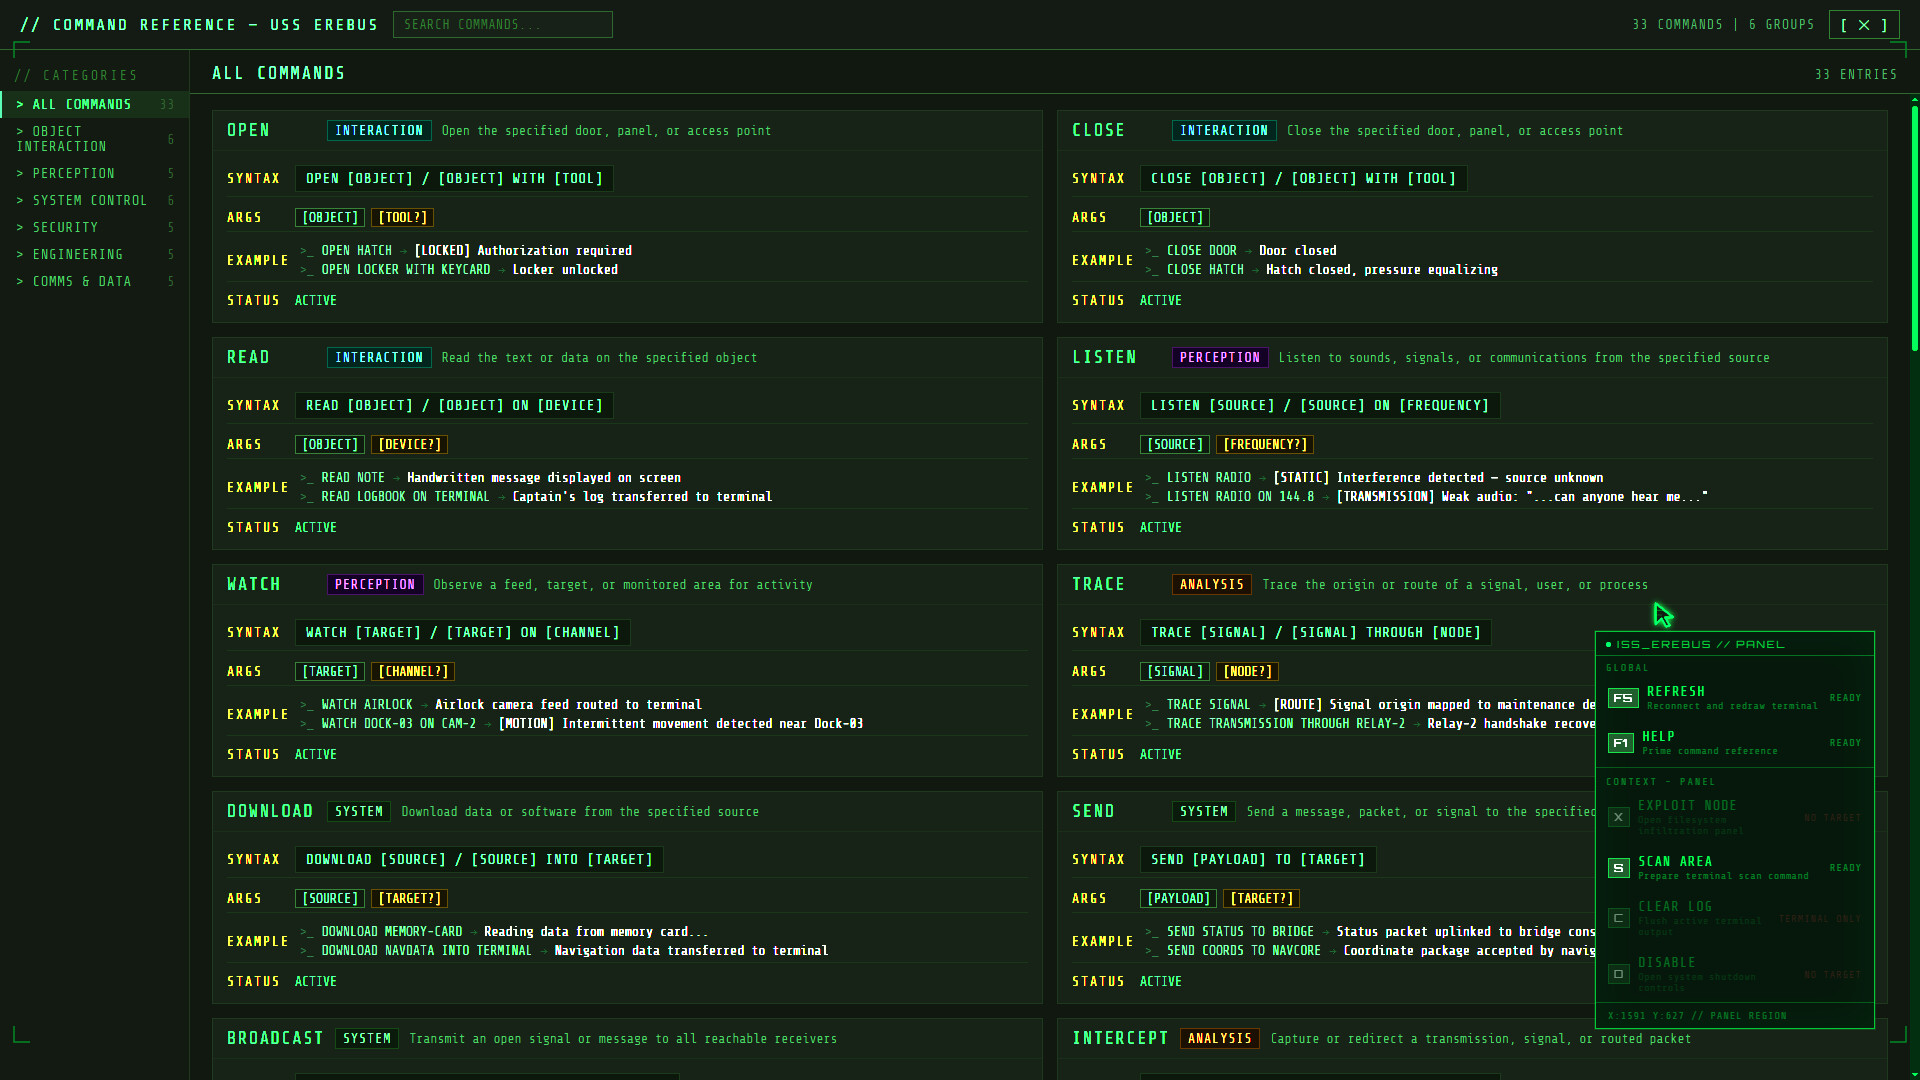Click the OPEN command syntax box

point(454,179)
